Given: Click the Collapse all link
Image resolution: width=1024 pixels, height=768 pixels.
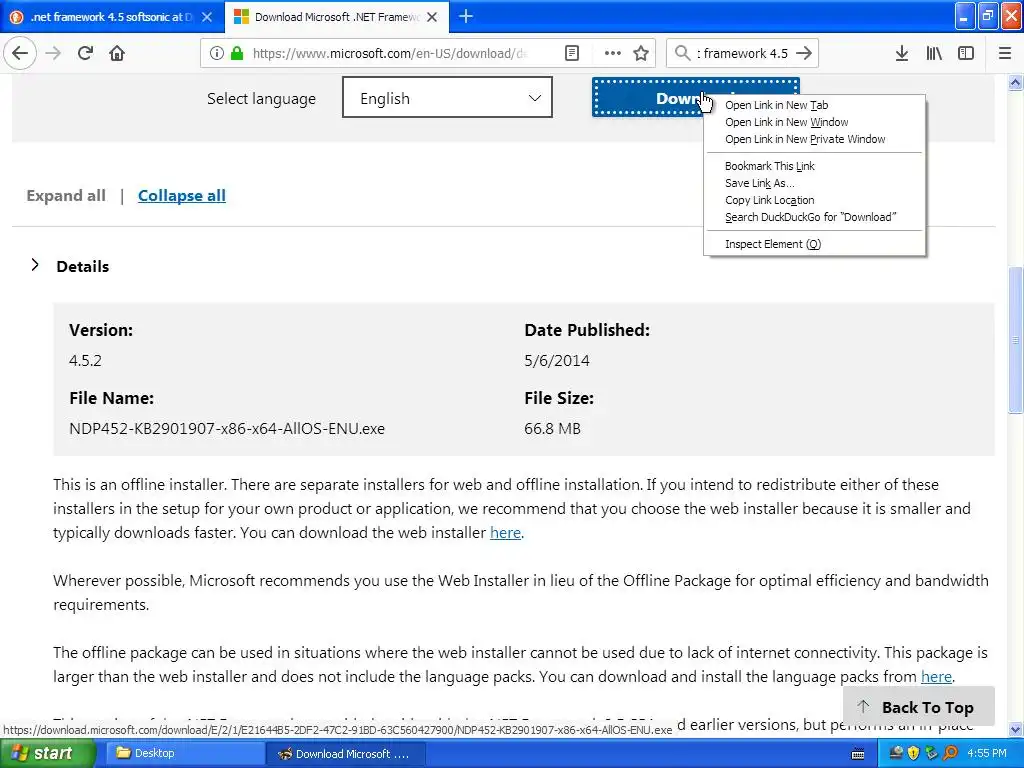Looking at the screenshot, I should point(182,195).
